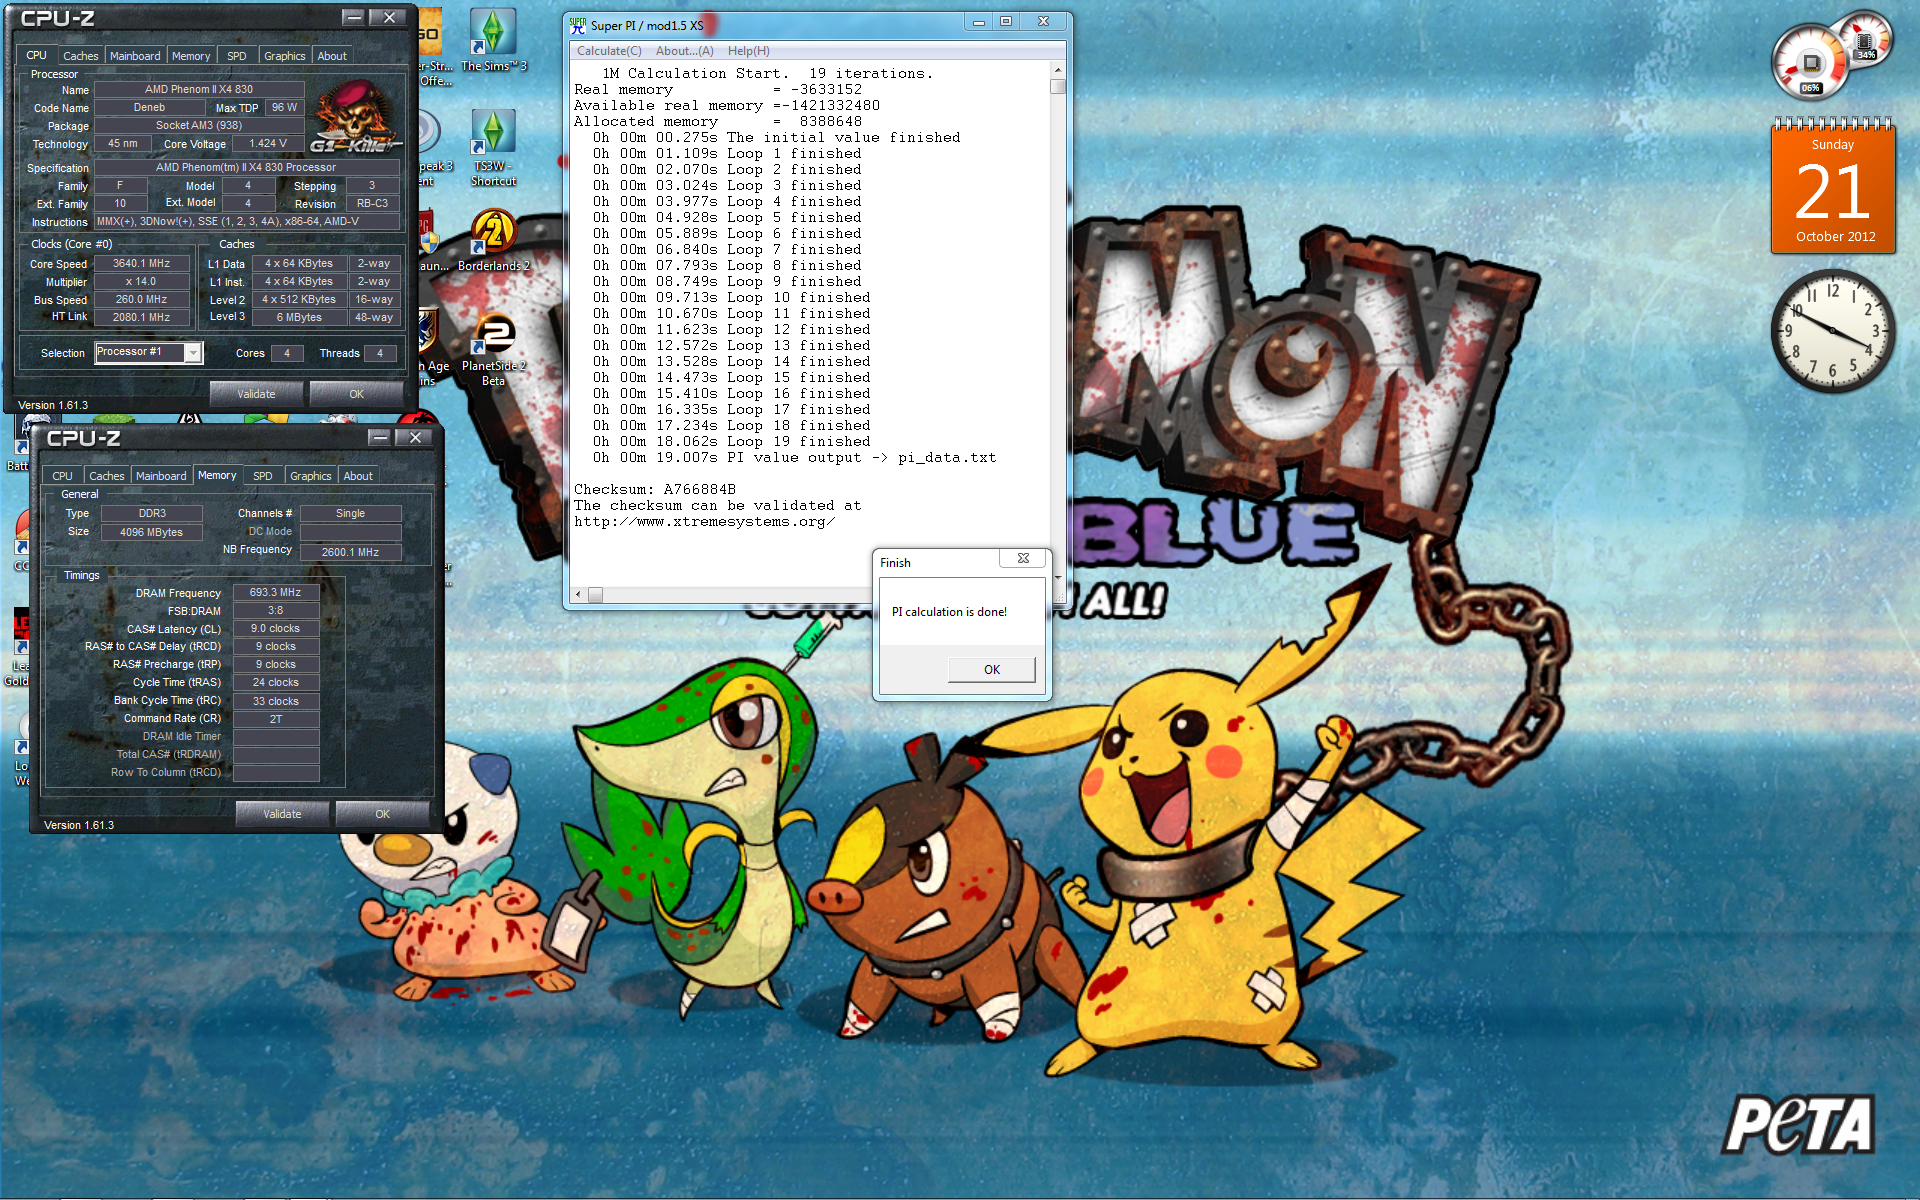The height and width of the screenshot is (1200, 1920).
Task: Launch Borderlands 2 from the desktop
Action: point(493,240)
